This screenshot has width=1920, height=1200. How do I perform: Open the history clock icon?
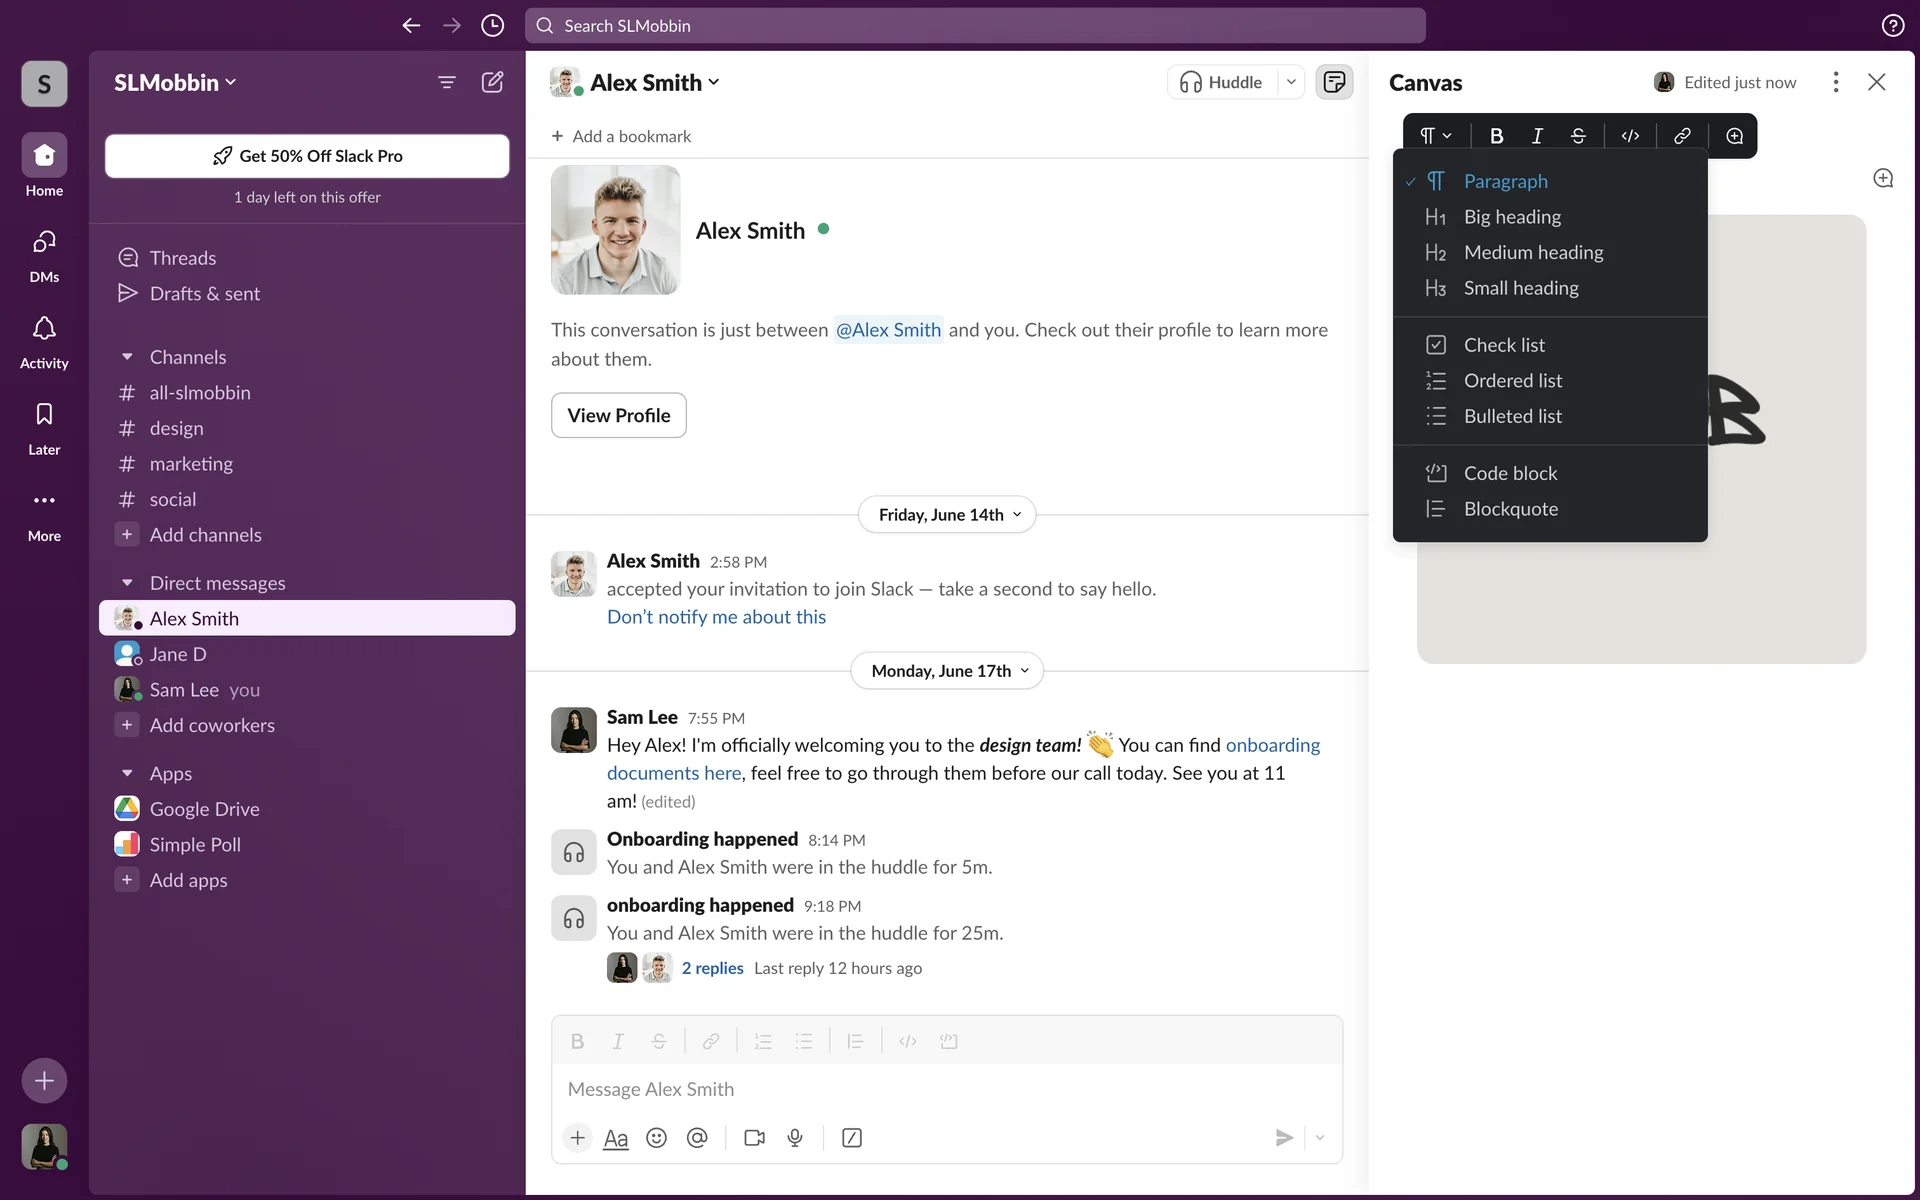tap(492, 25)
